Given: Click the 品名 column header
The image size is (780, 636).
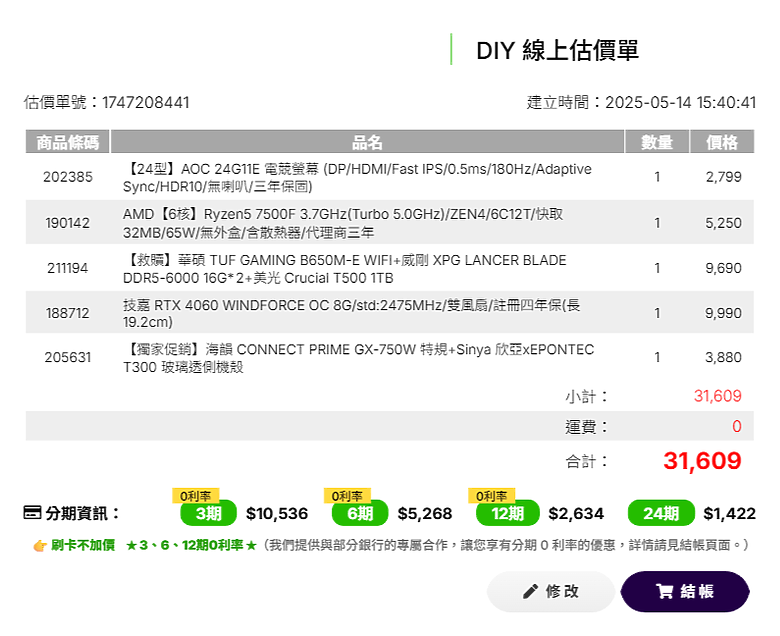Looking at the screenshot, I should 367,142.
